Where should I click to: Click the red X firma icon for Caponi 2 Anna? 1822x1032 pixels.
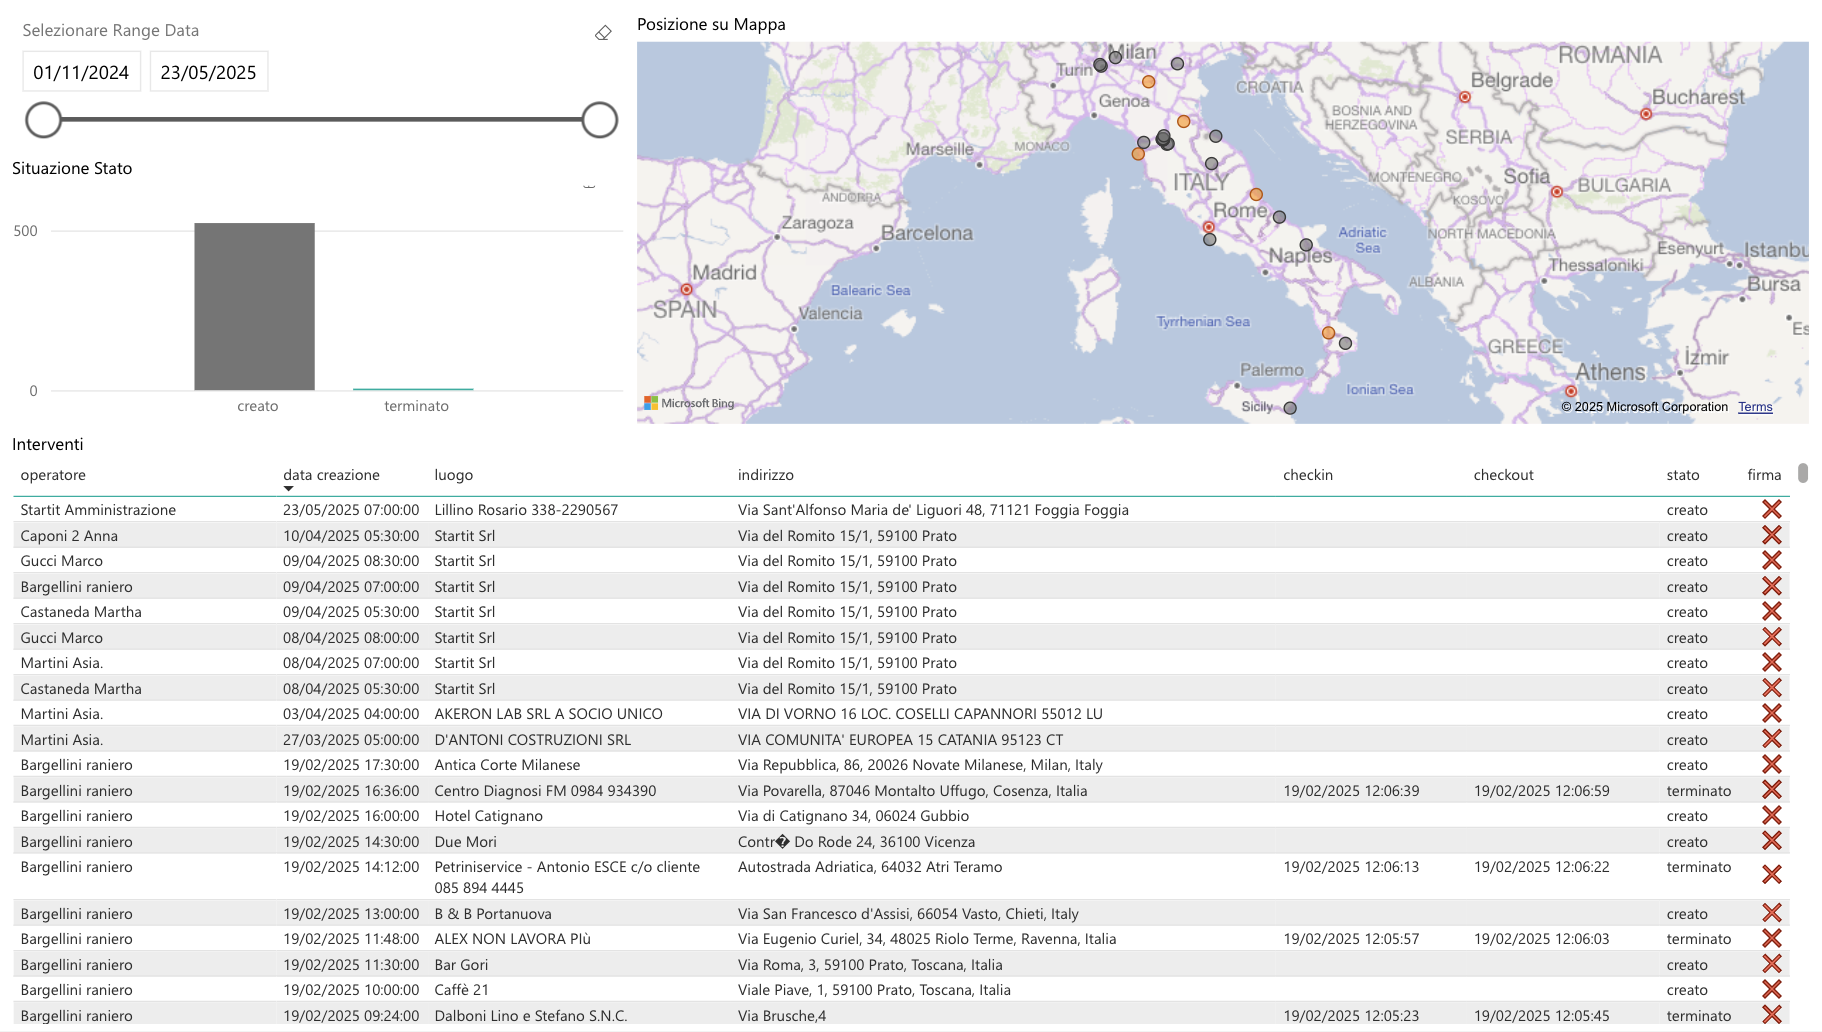[1771, 536]
